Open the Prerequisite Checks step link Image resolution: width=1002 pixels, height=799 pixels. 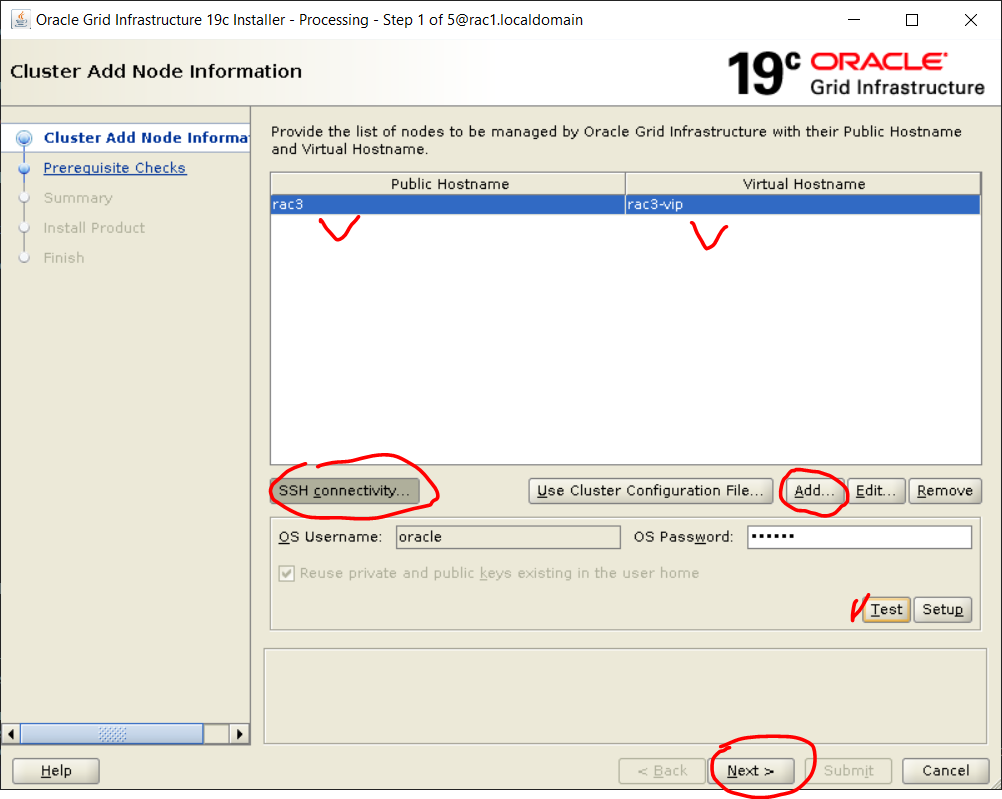click(x=114, y=168)
